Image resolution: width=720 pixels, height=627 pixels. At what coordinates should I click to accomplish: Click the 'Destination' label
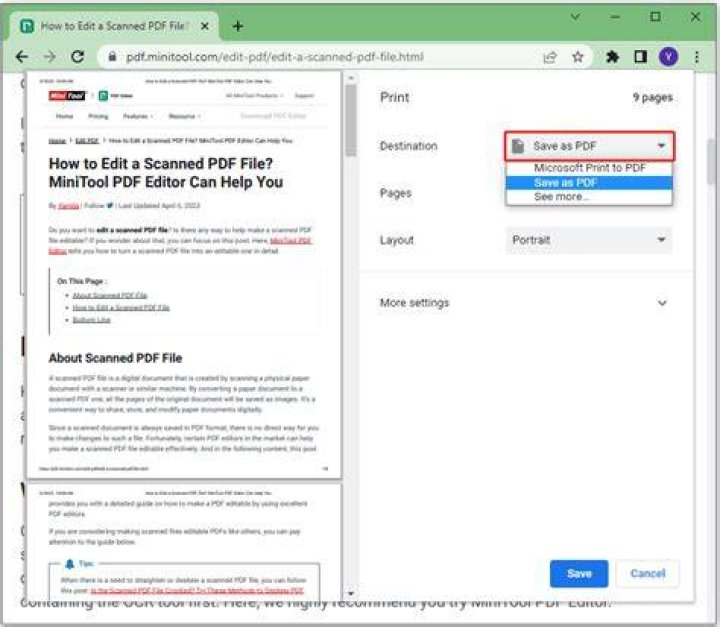(x=408, y=146)
